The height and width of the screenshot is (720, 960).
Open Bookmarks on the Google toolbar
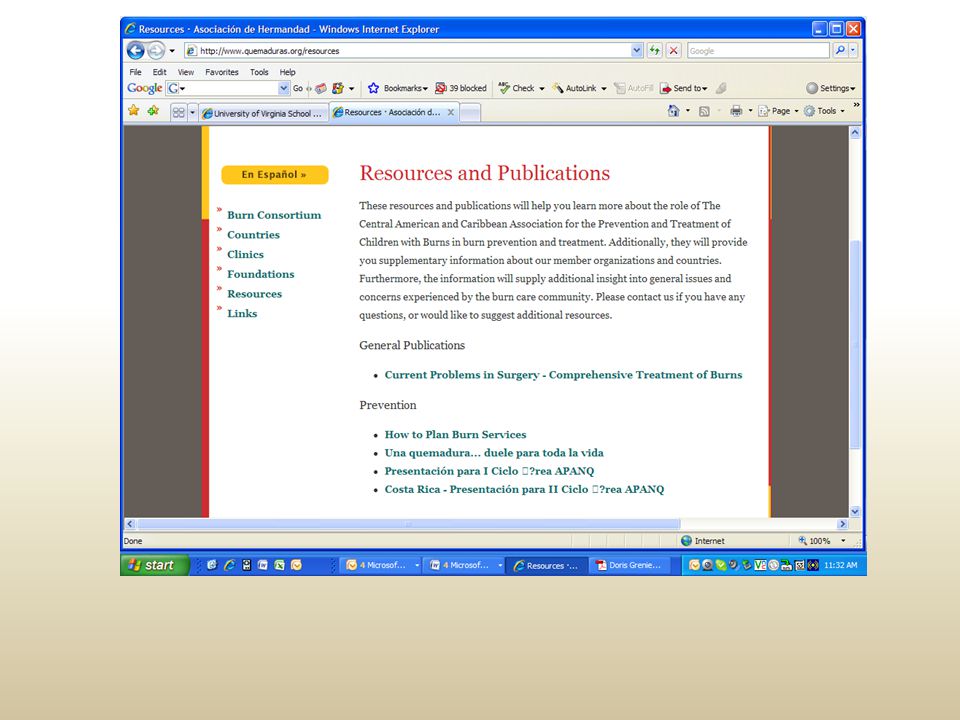397,88
